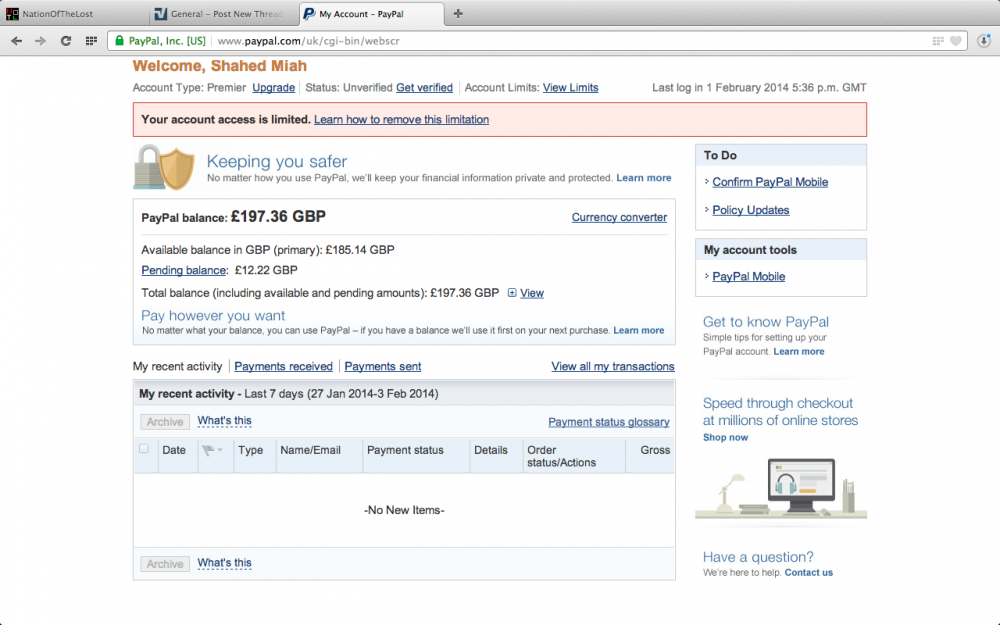
Task: View all my transactions
Action: pyautogui.click(x=612, y=366)
